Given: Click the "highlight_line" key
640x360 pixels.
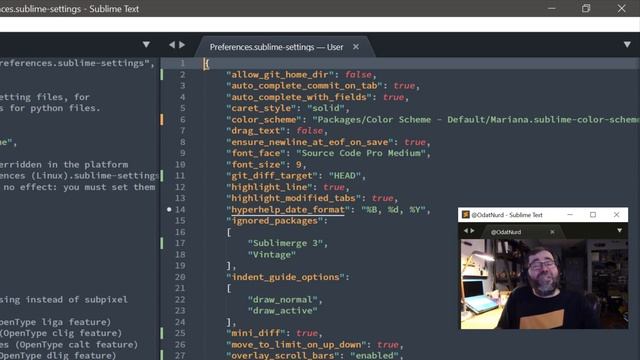Looking at the screenshot, I should [x=269, y=187].
